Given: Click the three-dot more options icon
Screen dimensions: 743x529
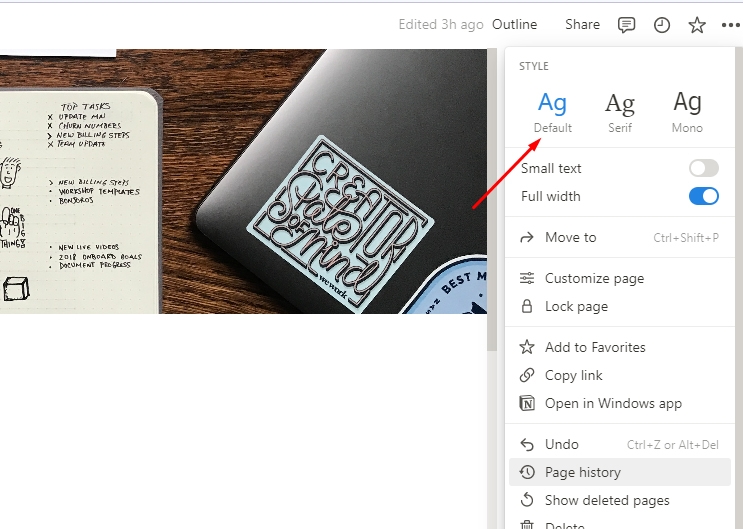Looking at the screenshot, I should click(x=730, y=25).
